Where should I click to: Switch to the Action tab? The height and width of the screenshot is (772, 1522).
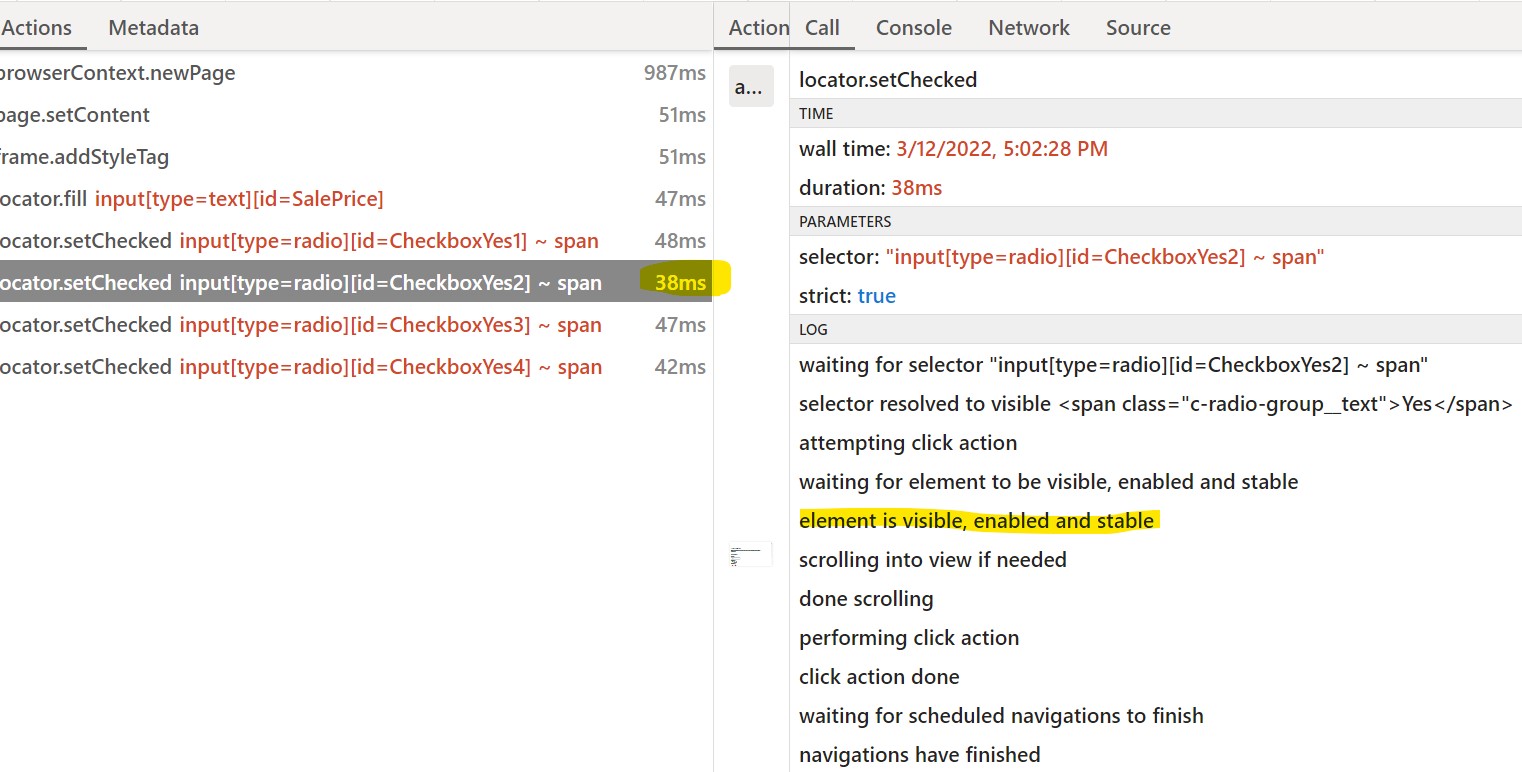757,27
